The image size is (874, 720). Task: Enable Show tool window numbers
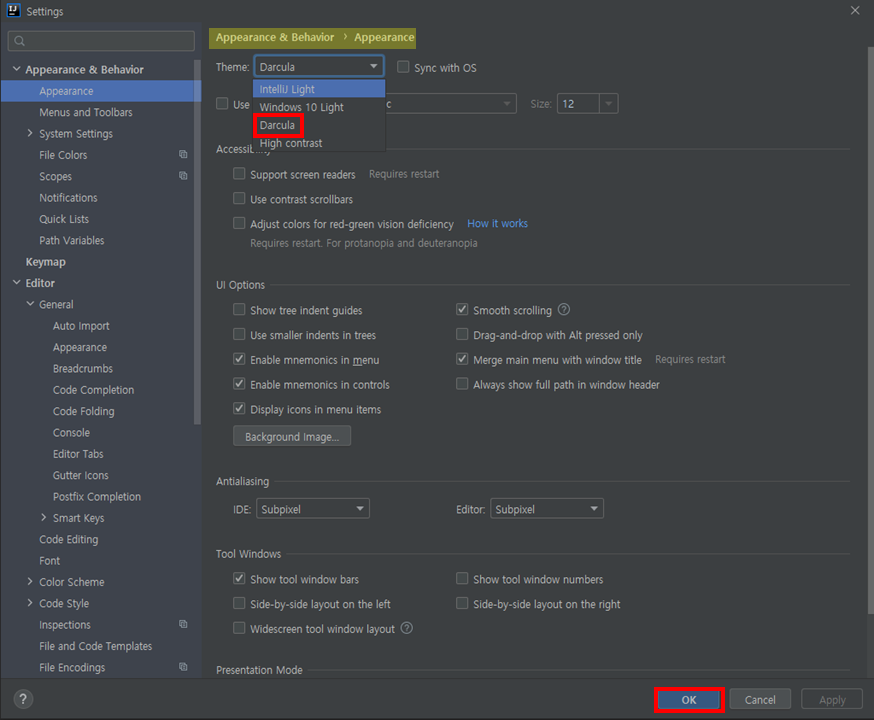coord(462,578)
